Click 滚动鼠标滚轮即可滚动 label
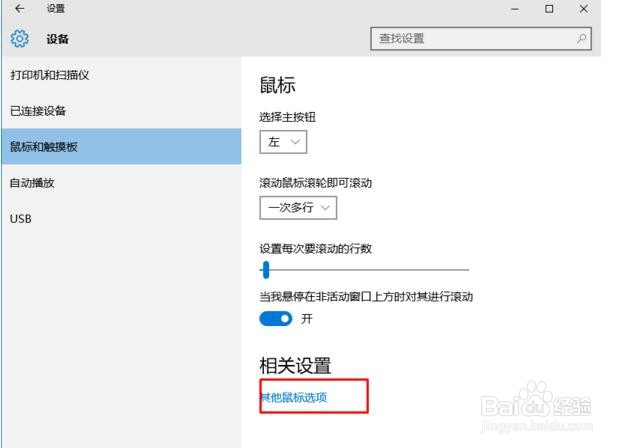Screen dimensions: 627x448 point(315,183)
